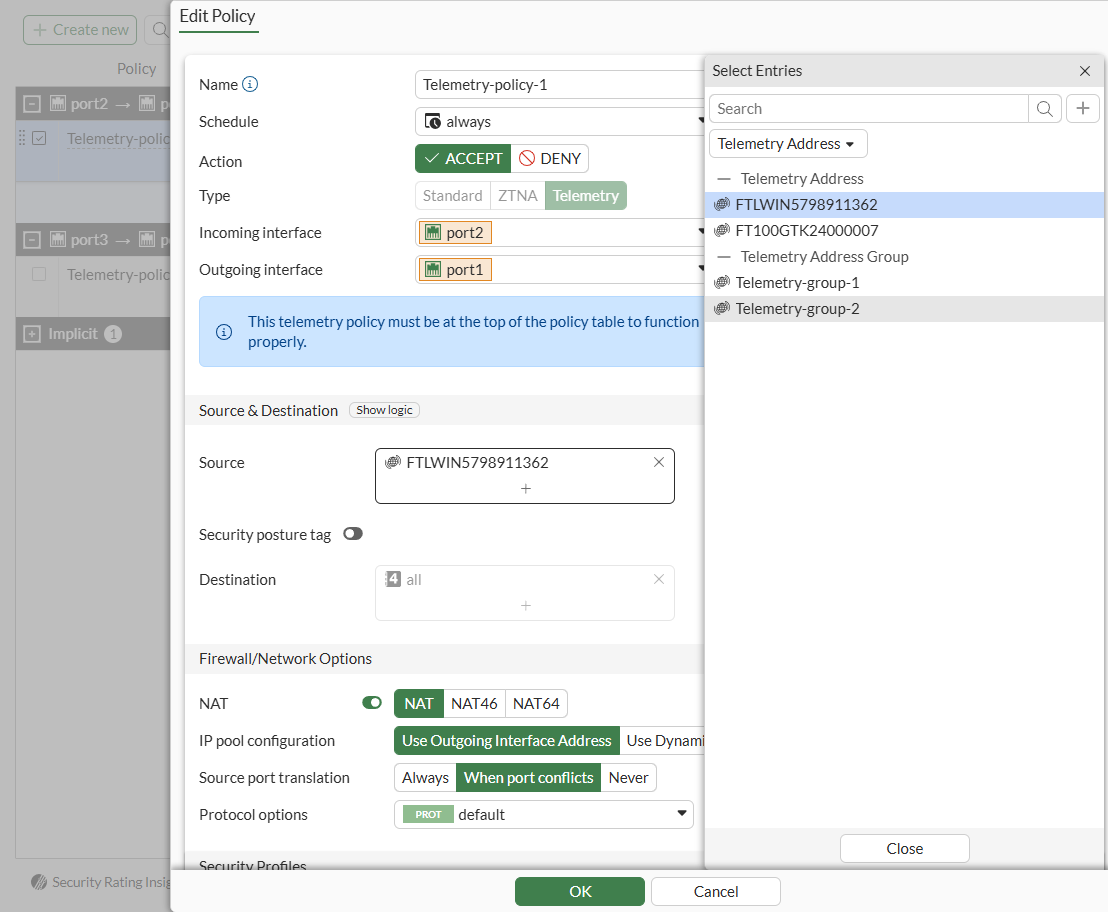1108x912 pixels.
Task: Open the Protocol options dropdown
Action: tap(543, 815)
